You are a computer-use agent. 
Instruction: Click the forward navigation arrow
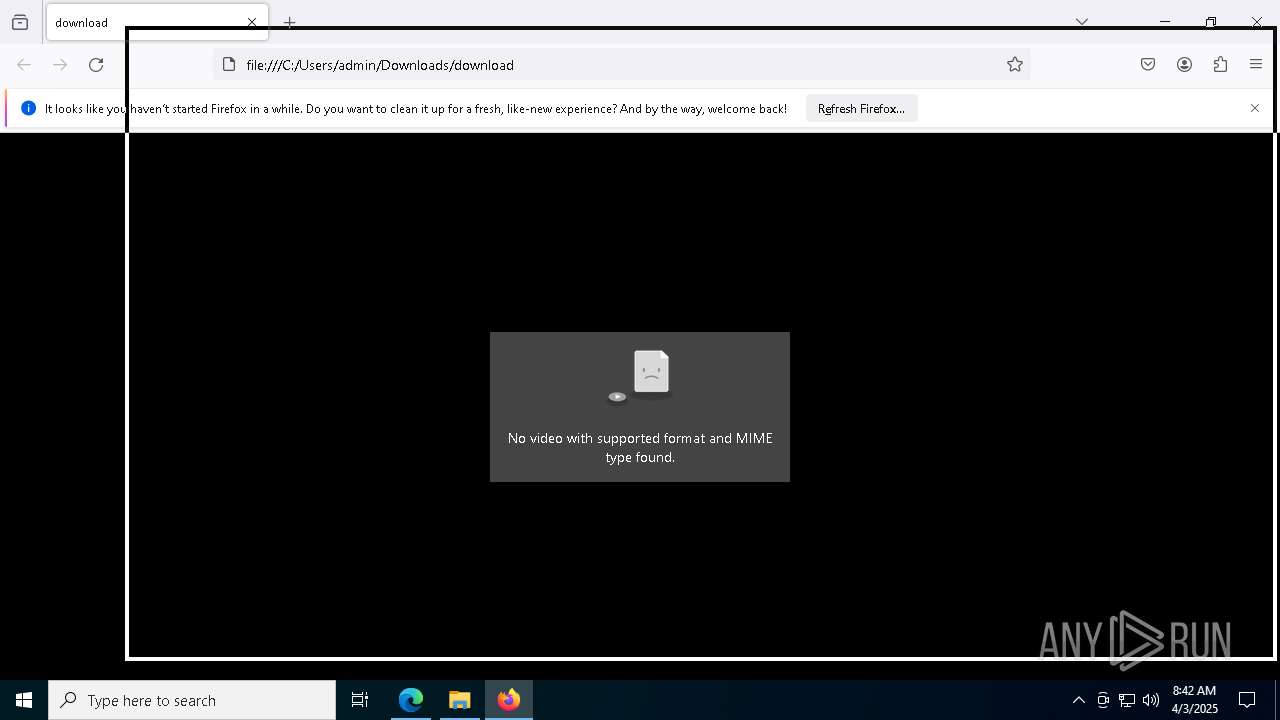coord(60,65)
